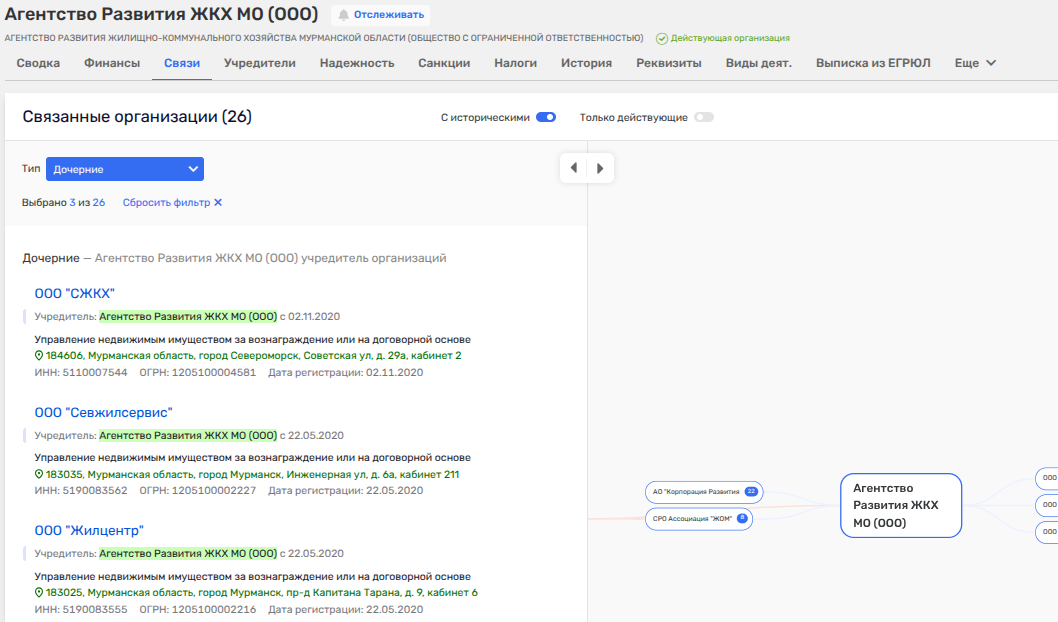Screen dimensions: 1058x622
Task: Click the 22 badge on Корпорация Развития node
Action: (x=750, y=491)
